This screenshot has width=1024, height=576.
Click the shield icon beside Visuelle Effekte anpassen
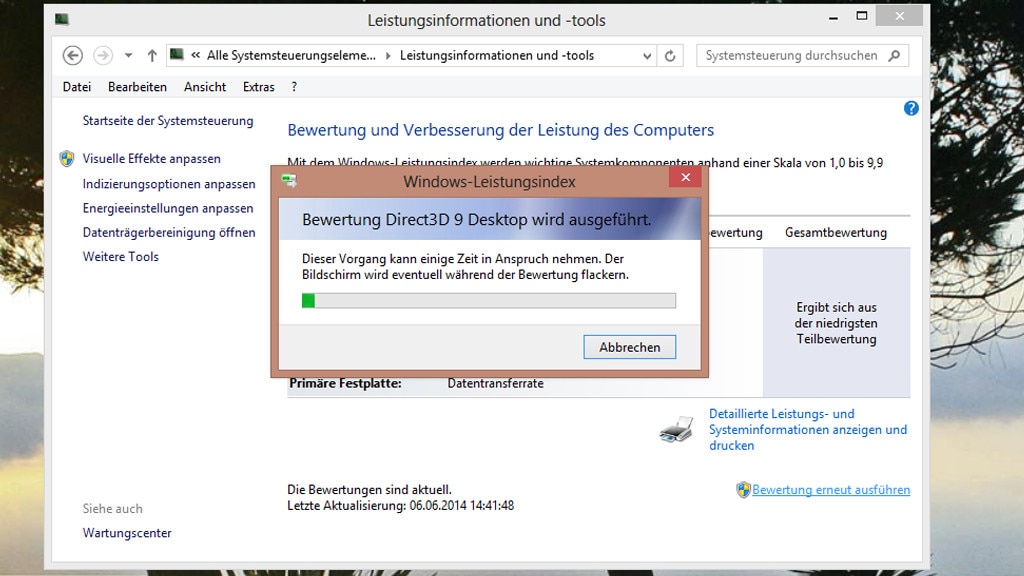pyautogui.click(x=66, y=158)
